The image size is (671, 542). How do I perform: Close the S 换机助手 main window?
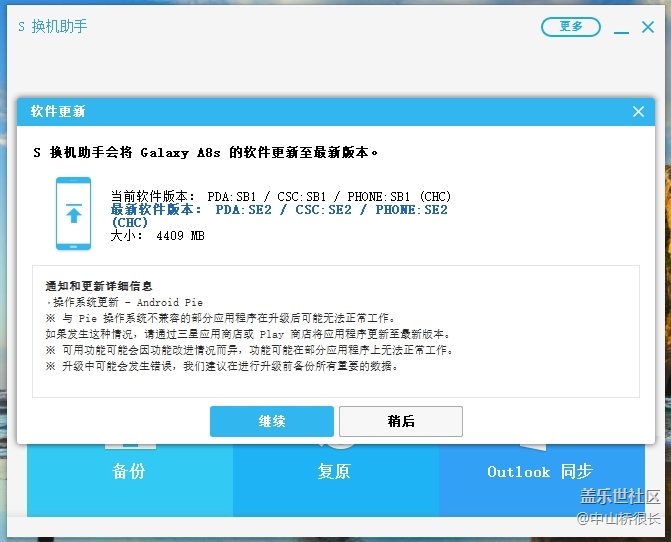click(x=649, y=27)
